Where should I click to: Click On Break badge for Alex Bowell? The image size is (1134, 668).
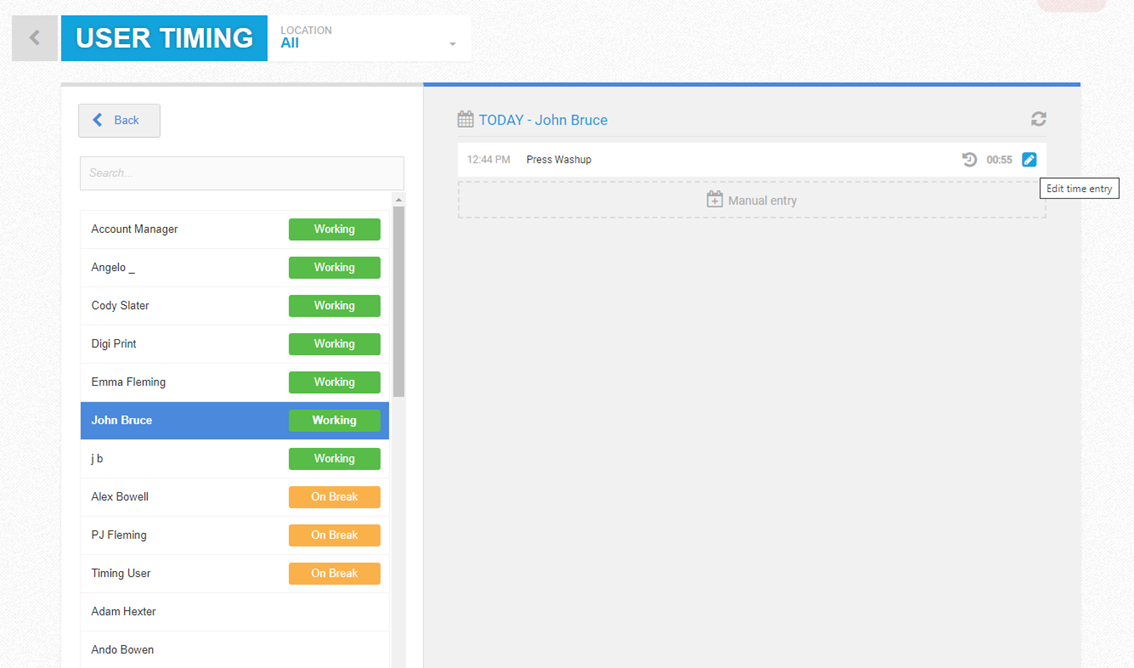click(334, 497)
